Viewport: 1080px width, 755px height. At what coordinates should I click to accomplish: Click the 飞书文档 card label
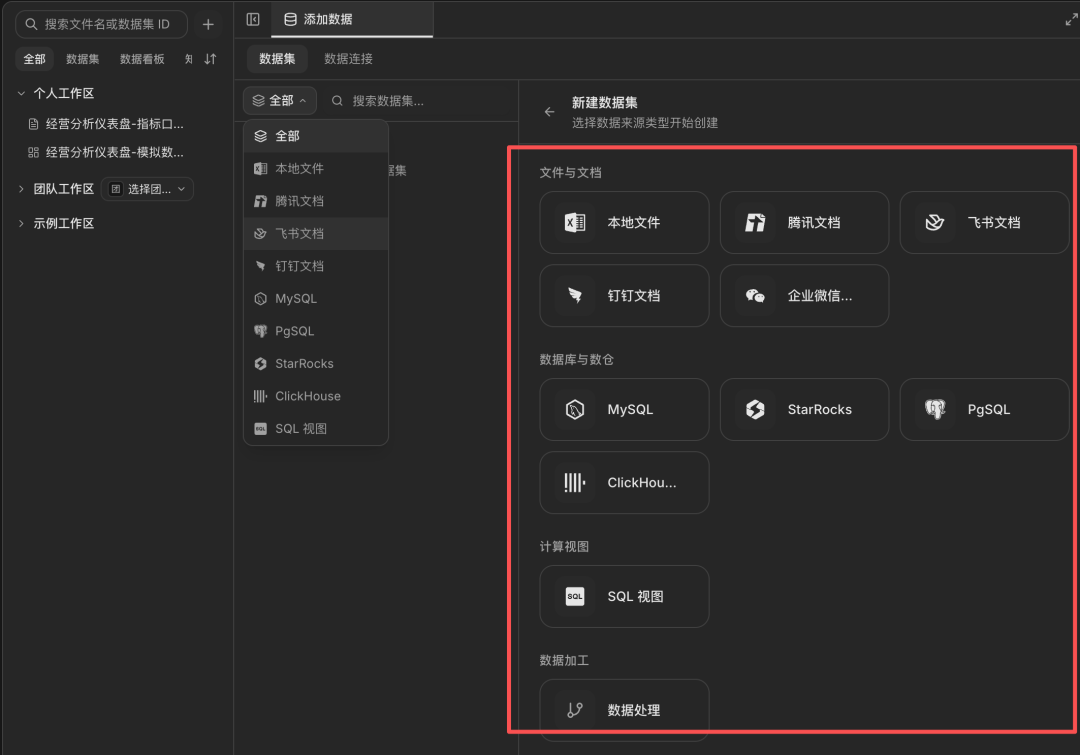pos(994,223)
